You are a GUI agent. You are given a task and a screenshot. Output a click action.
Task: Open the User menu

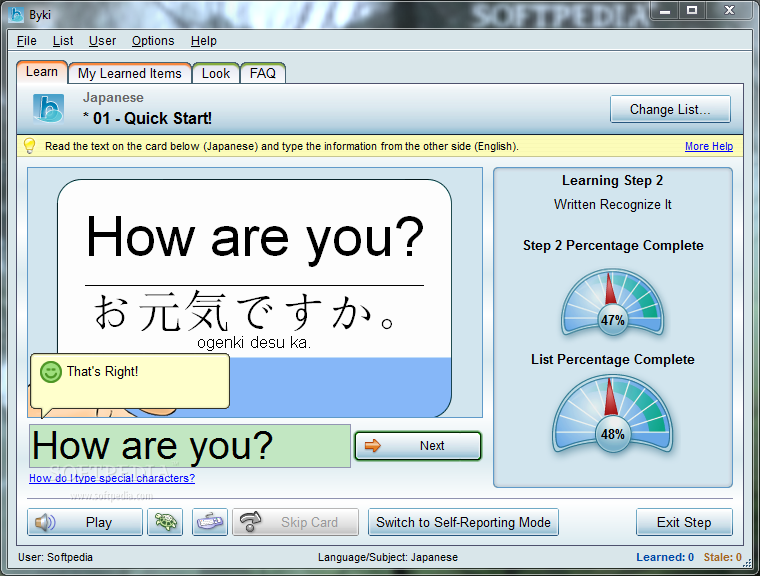click(x=102, y=41)
